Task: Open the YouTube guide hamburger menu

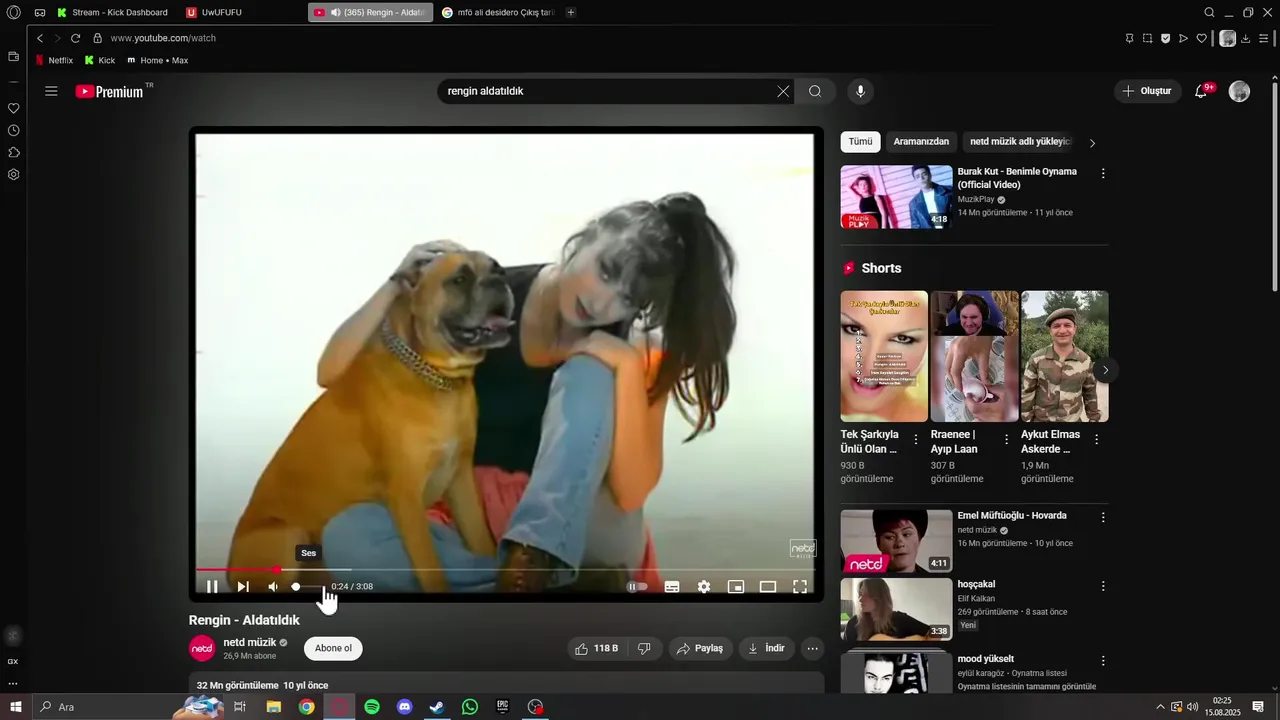Action: [x=51, y=91]
